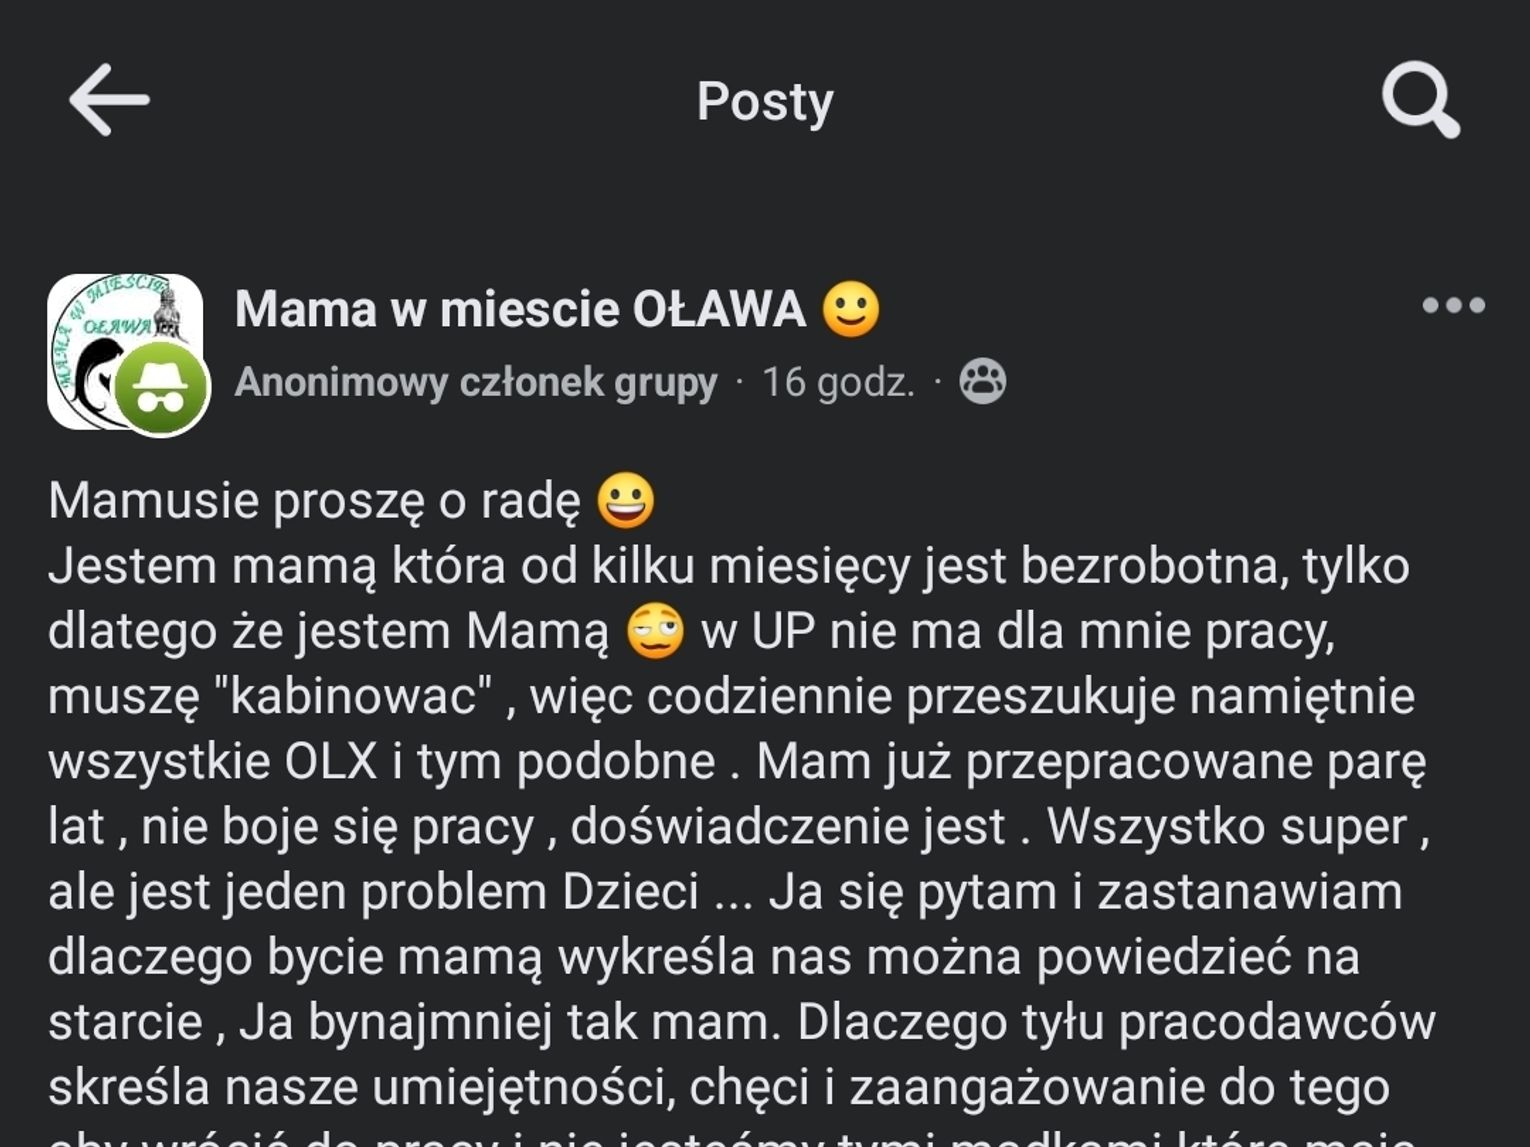Click the "16 godz." post timestamp

tap(838, 382)
